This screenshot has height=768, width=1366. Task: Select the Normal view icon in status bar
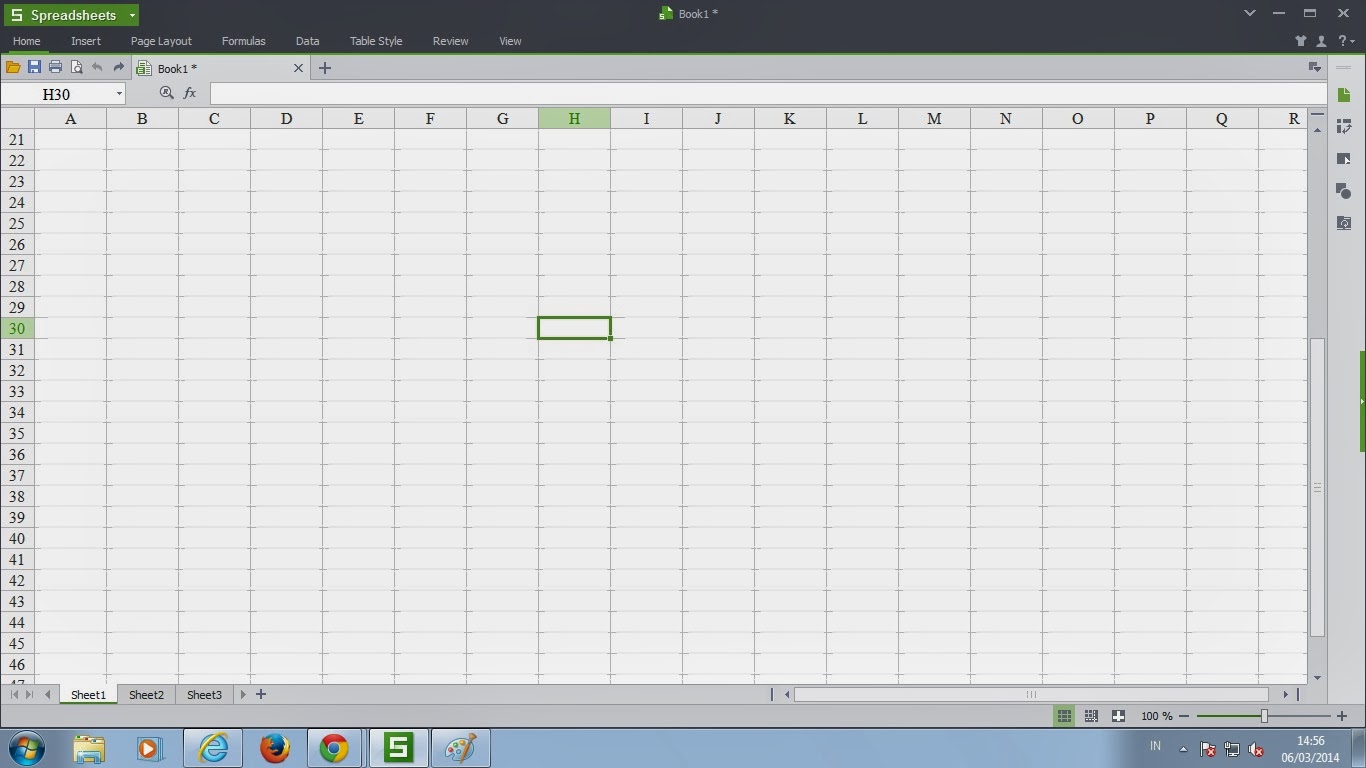click(1063, 716)
